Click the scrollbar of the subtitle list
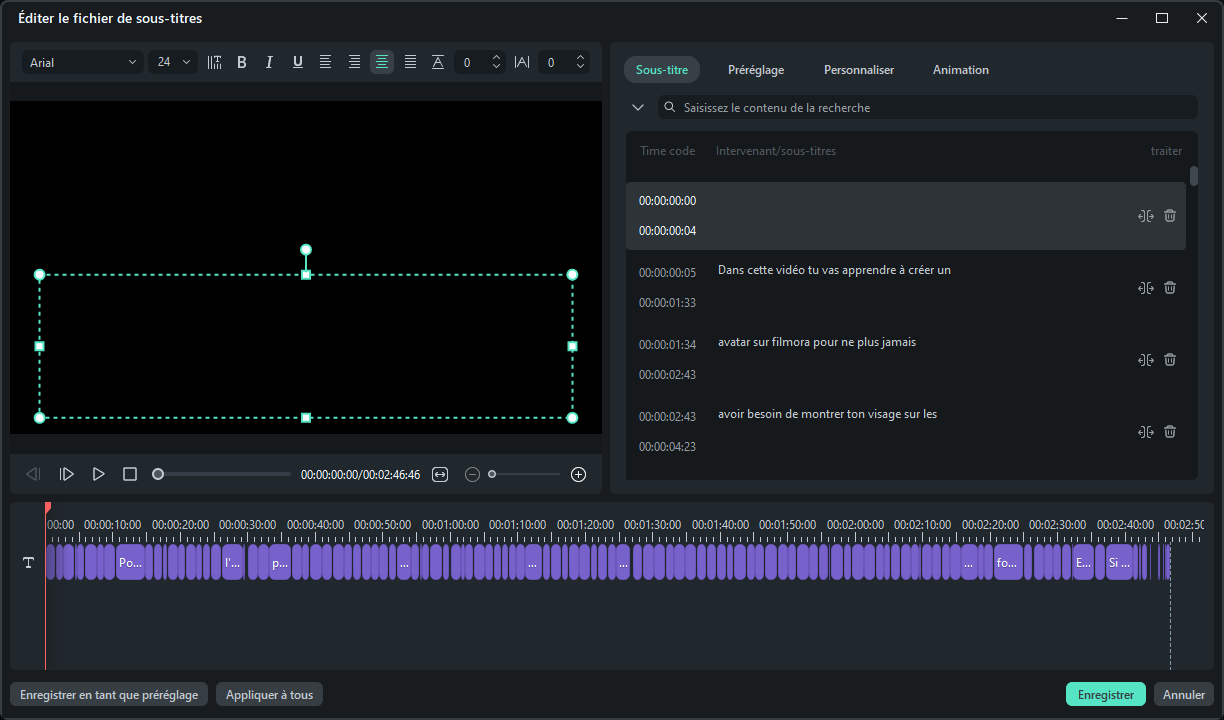 pyautogui.click(x=1194, y=176)
